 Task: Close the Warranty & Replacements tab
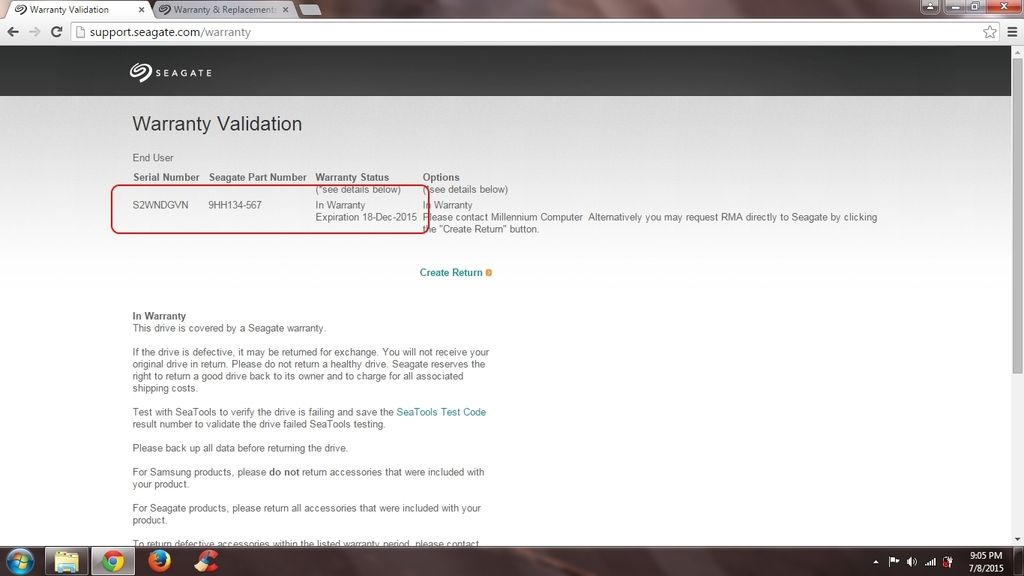click(x=285, y=10)
